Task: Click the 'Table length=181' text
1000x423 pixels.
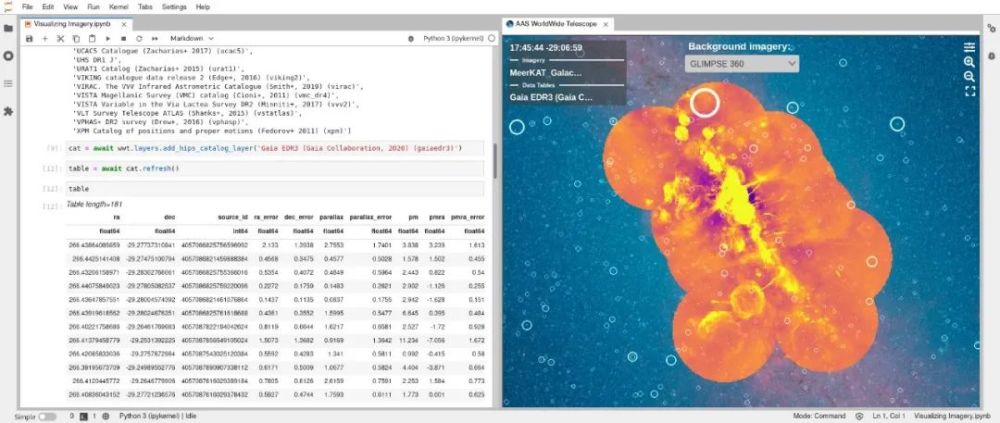Action: [94, 204]
